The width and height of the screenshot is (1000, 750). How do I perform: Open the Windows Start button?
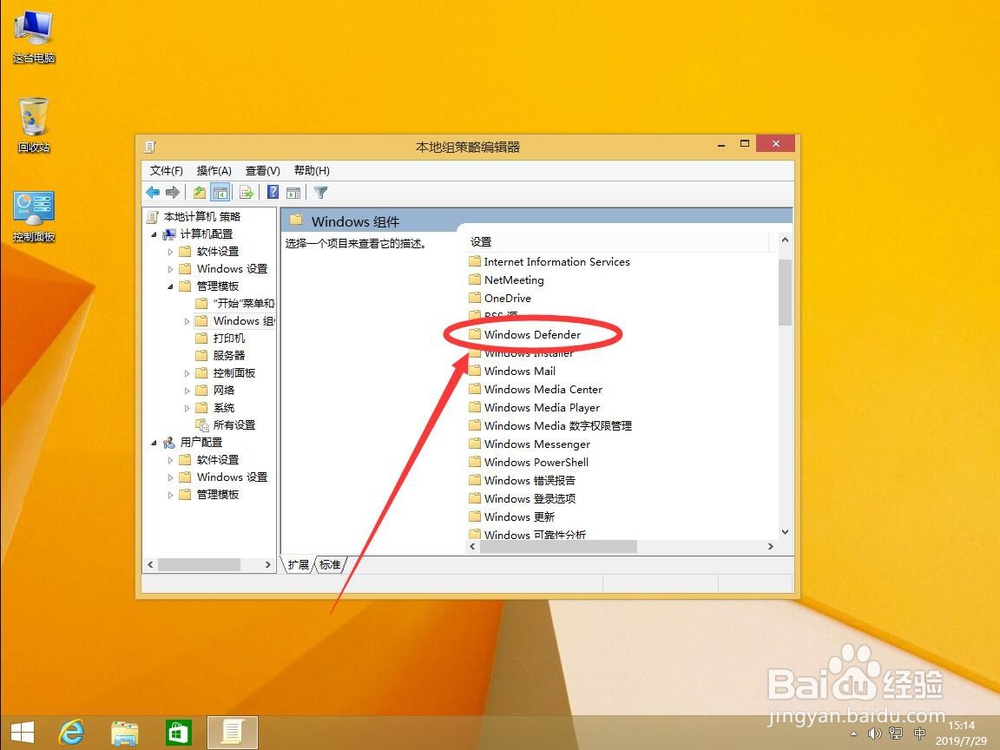(22, 733)
